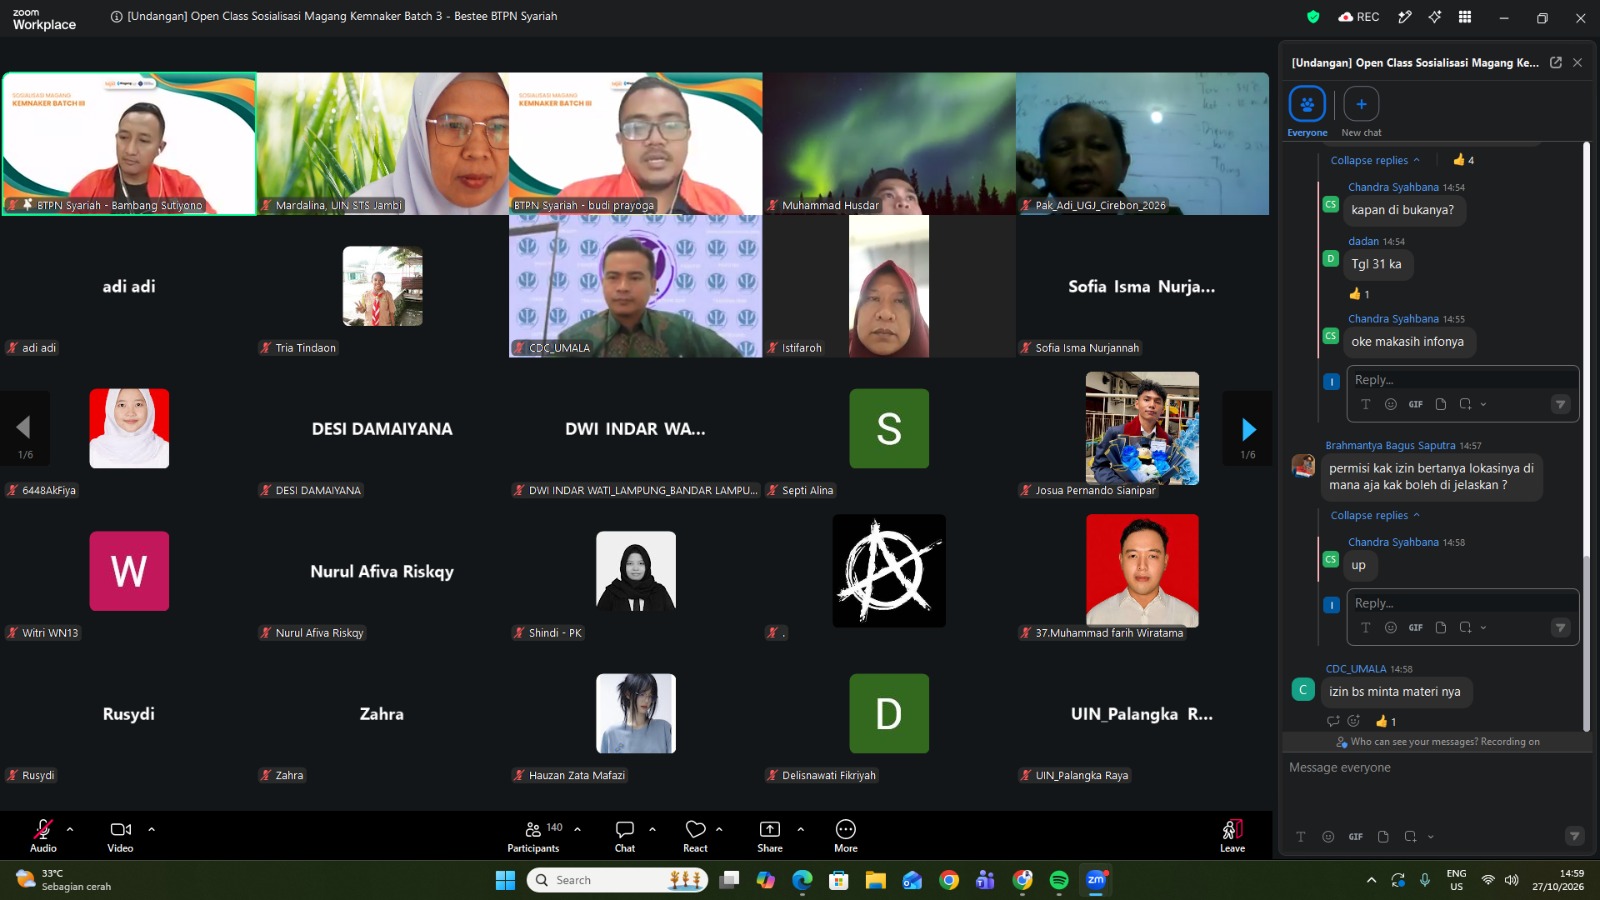The image size is (1600, 900).
Task: Toggle the Chat panel icon
Action: click(625, 836)
